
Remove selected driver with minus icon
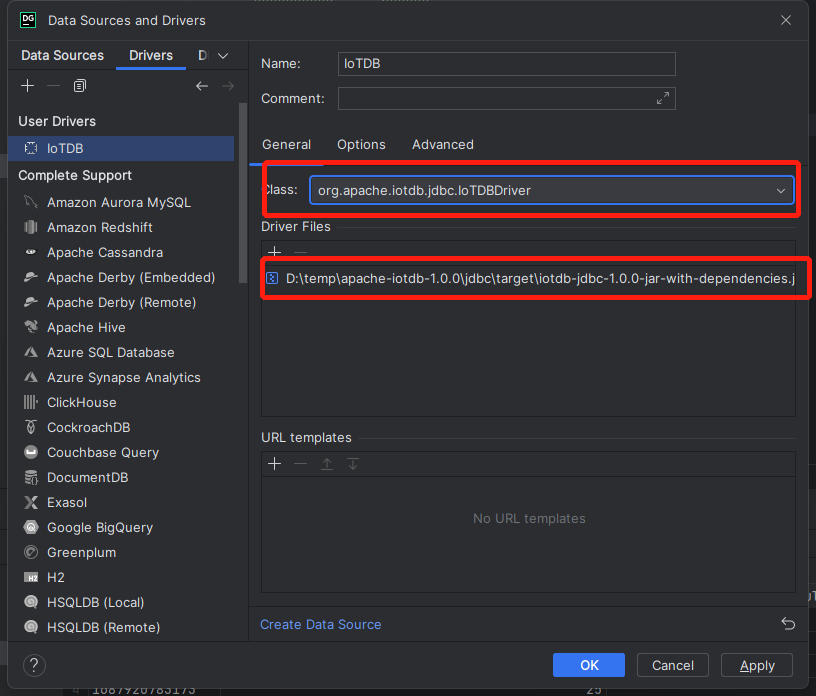[53, 86]
